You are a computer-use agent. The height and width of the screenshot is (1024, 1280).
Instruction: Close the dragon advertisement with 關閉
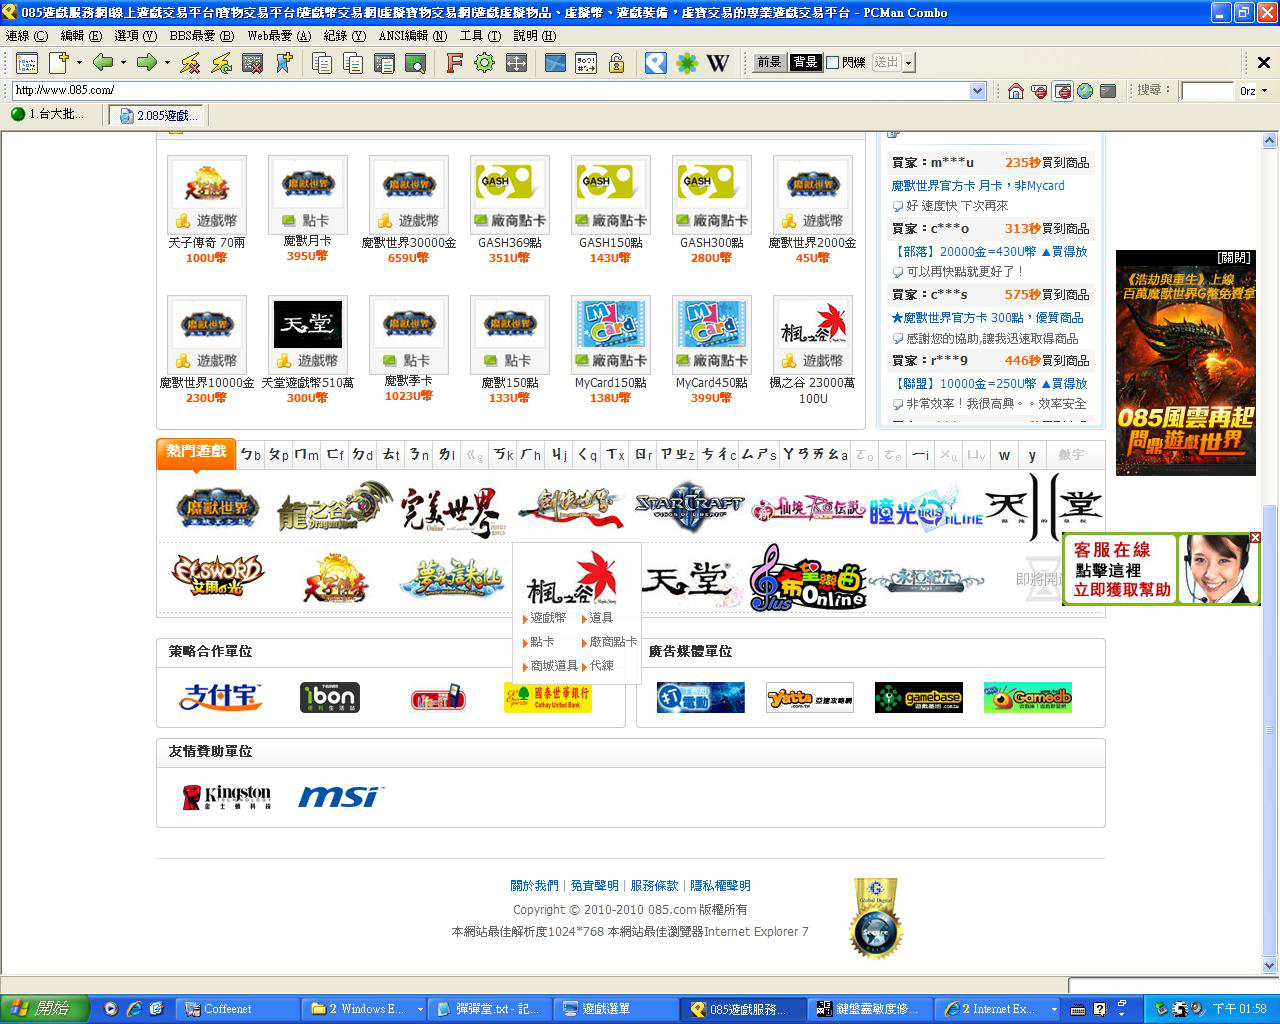(1234, 258)
